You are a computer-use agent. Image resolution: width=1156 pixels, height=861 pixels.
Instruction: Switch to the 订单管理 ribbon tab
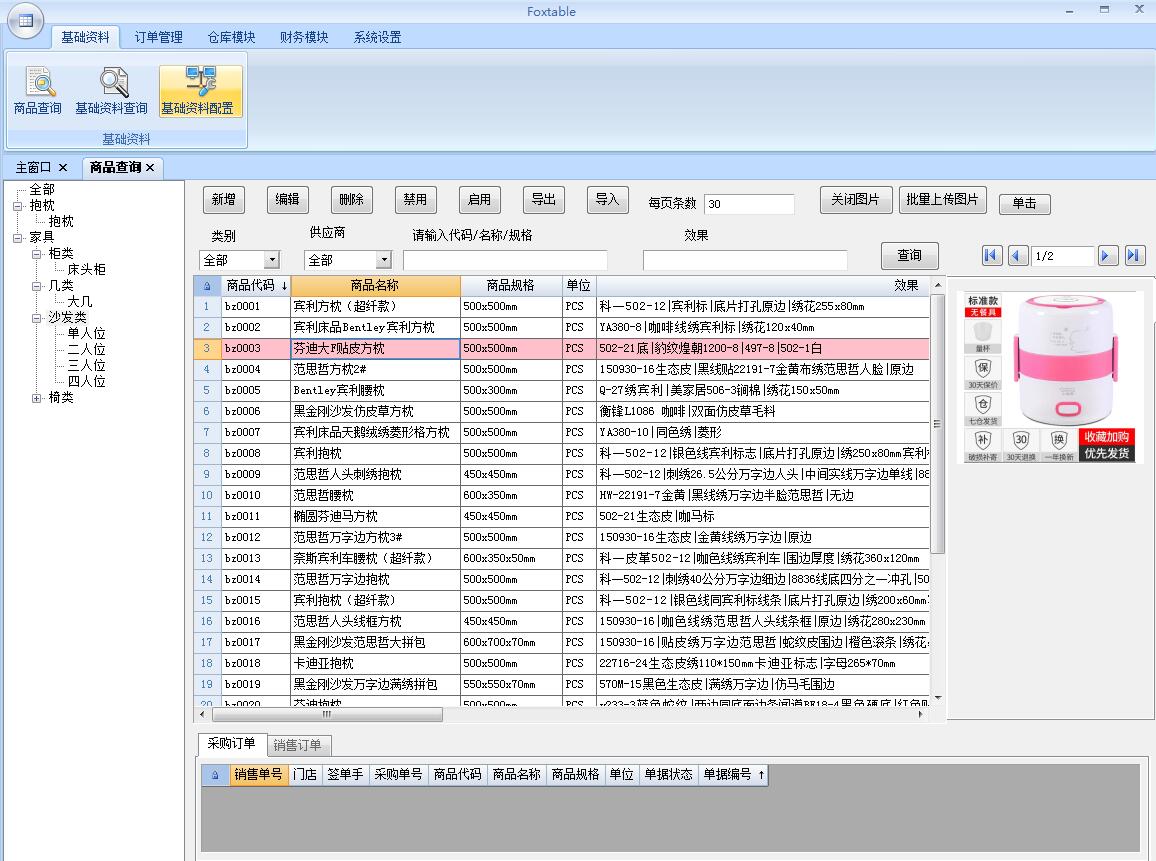pyautogui.click(x=158, y=37)
